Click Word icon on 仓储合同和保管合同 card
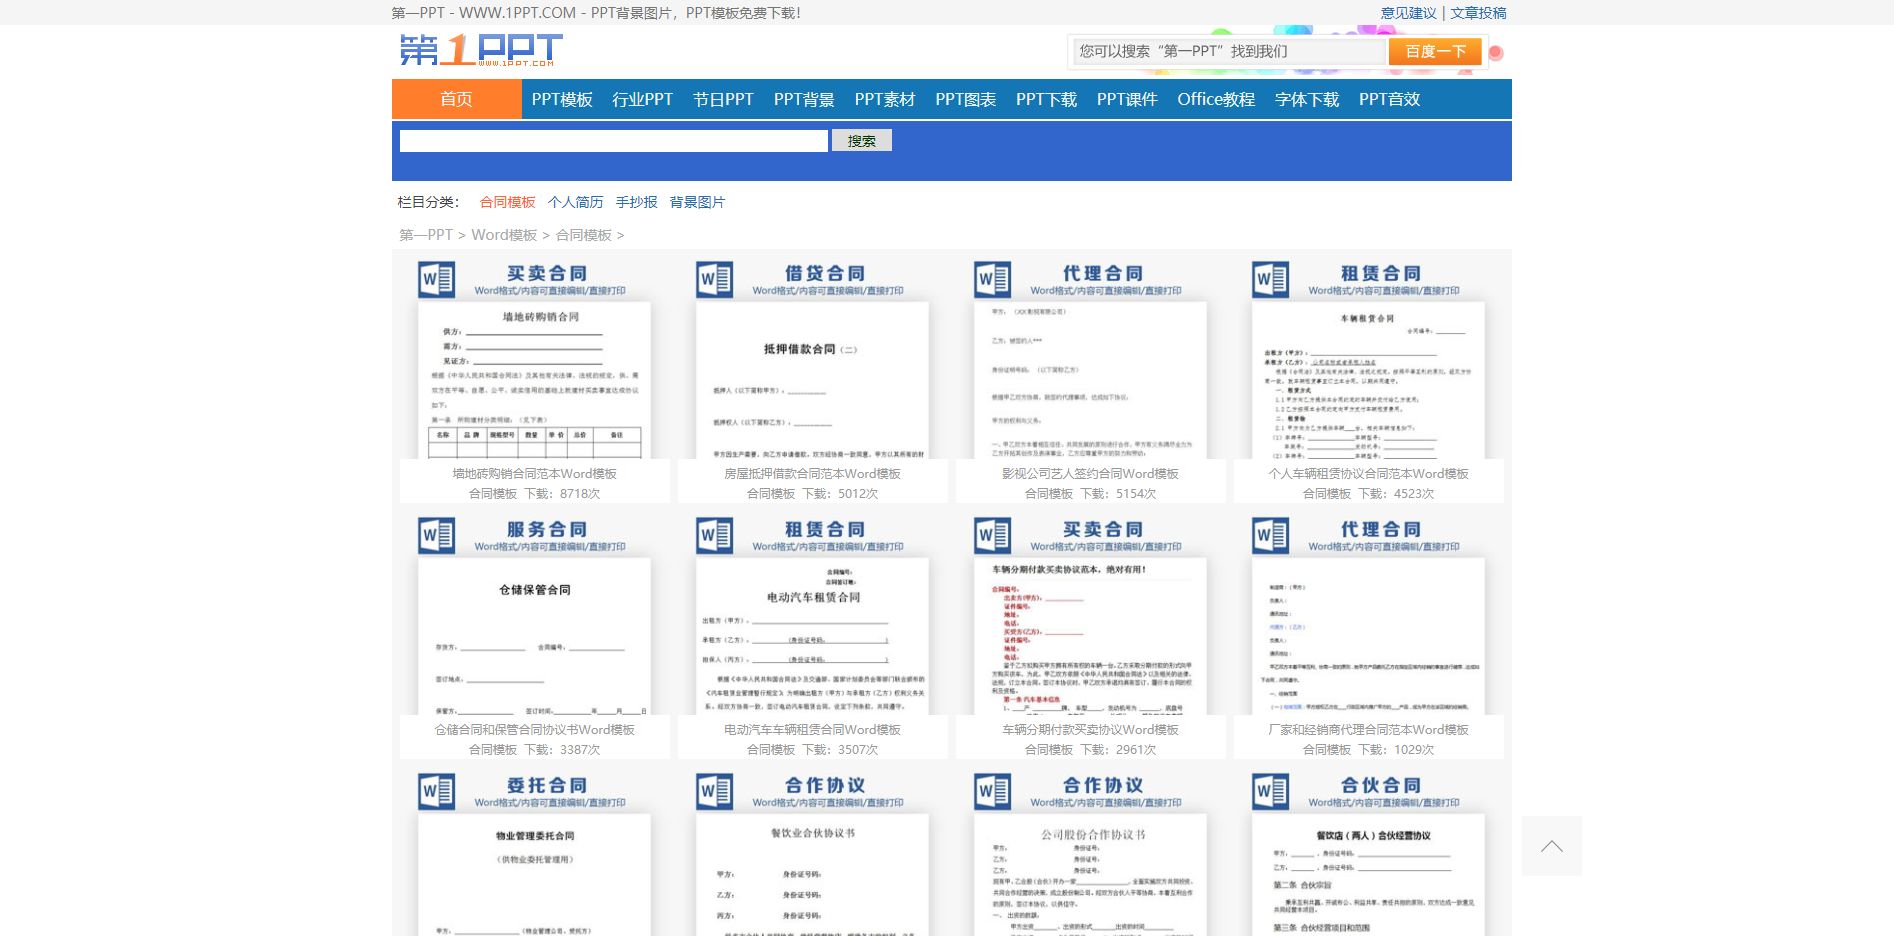The width and height of the screenshot is (1894, 936). [436, 535]
